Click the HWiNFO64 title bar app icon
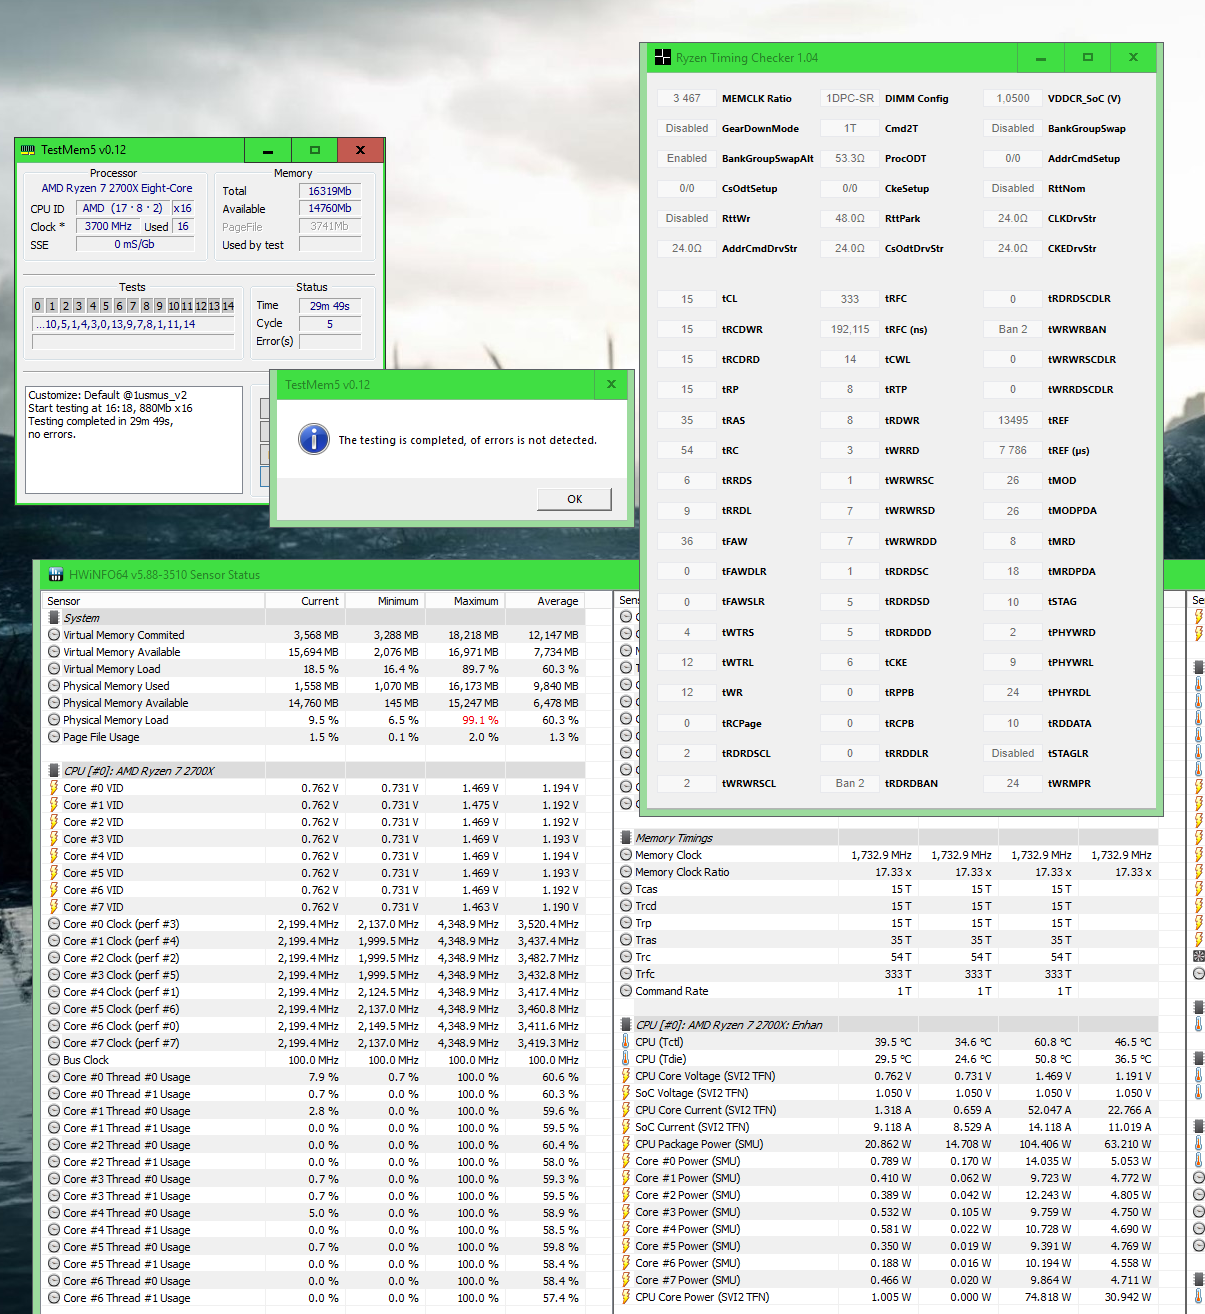Image resolution: width=1205 pixels, height=1314 pixels. click(x=56, y=575)
